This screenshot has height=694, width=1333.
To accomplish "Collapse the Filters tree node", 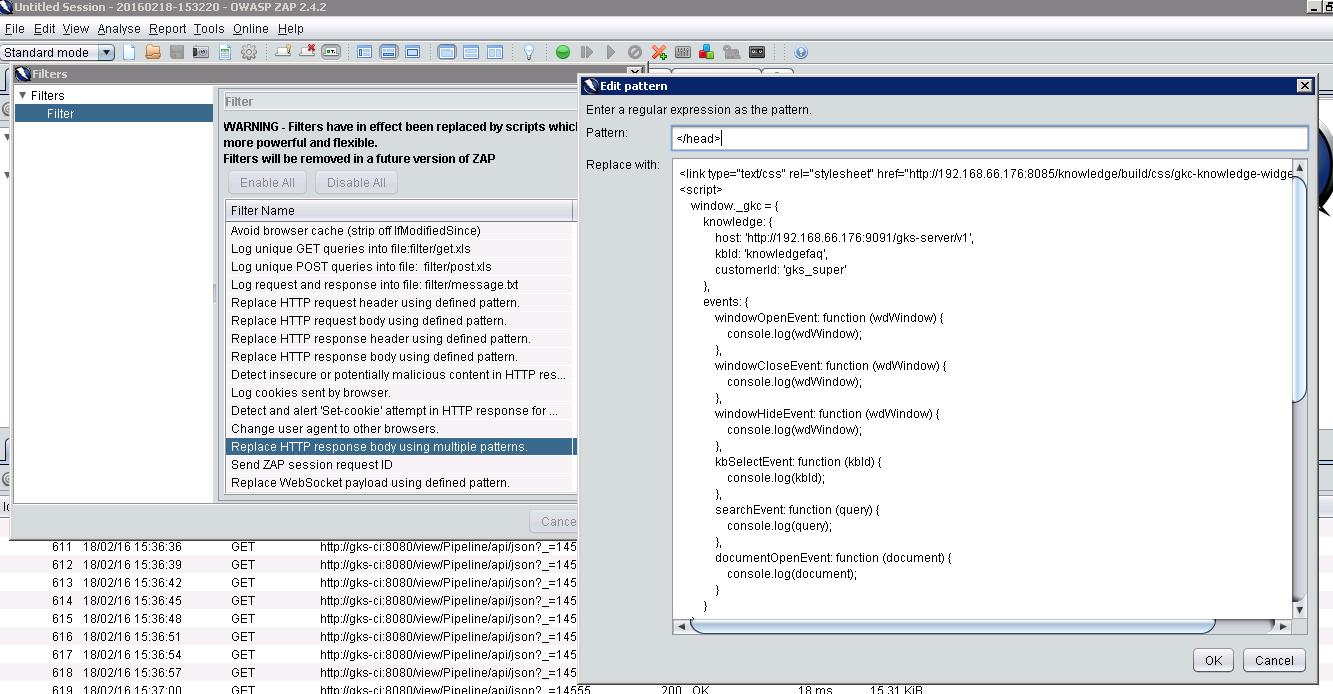I will click(x=22, y=96).
